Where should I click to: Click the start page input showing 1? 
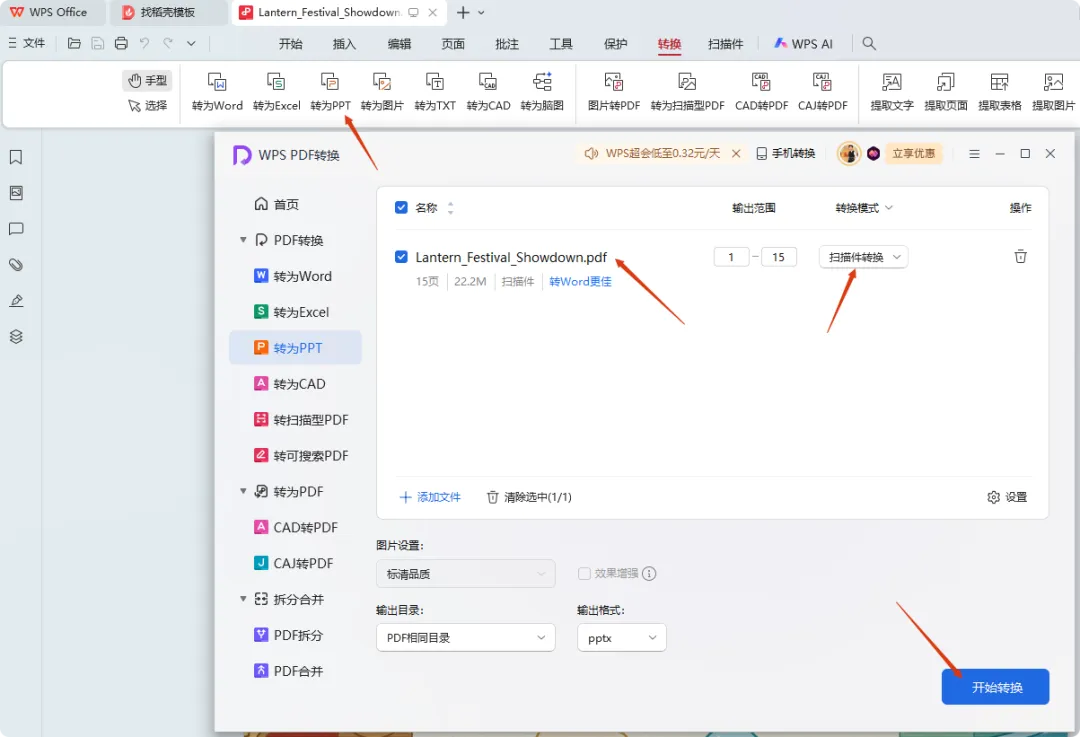coord(731,257)
